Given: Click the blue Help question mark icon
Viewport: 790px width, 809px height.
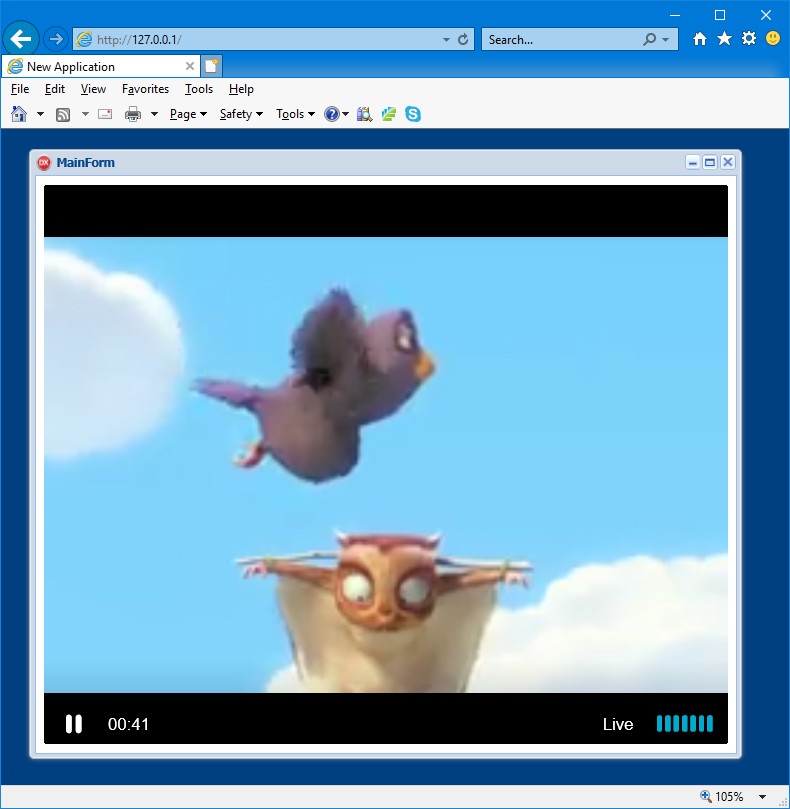Looking at the screenshot, I should 331,114.
